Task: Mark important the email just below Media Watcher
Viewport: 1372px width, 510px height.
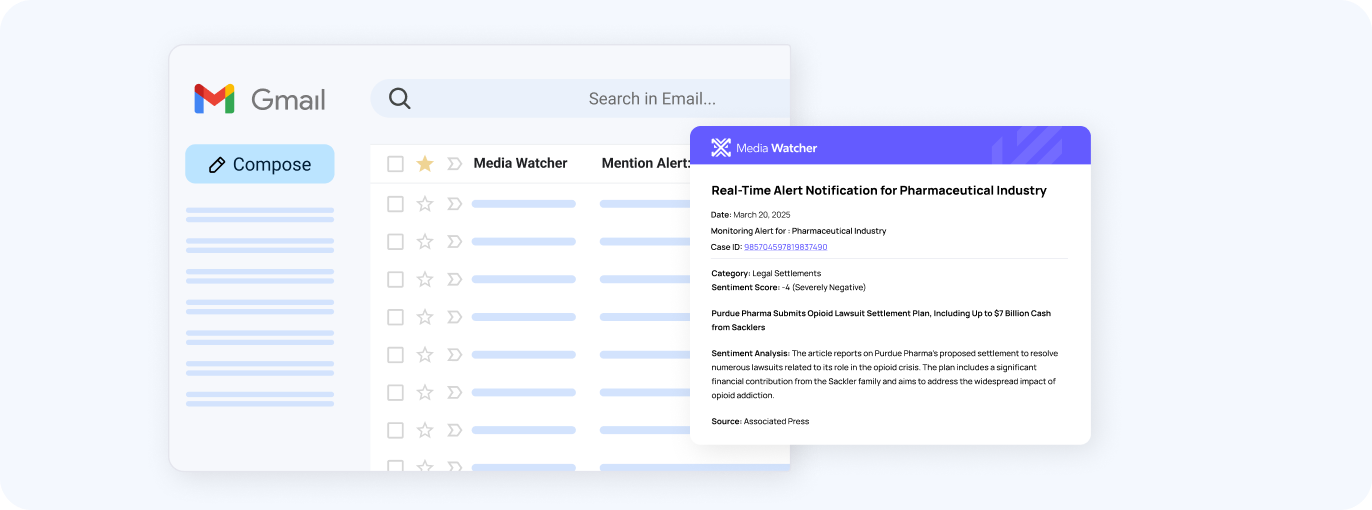Action: (x=454, y=204)
